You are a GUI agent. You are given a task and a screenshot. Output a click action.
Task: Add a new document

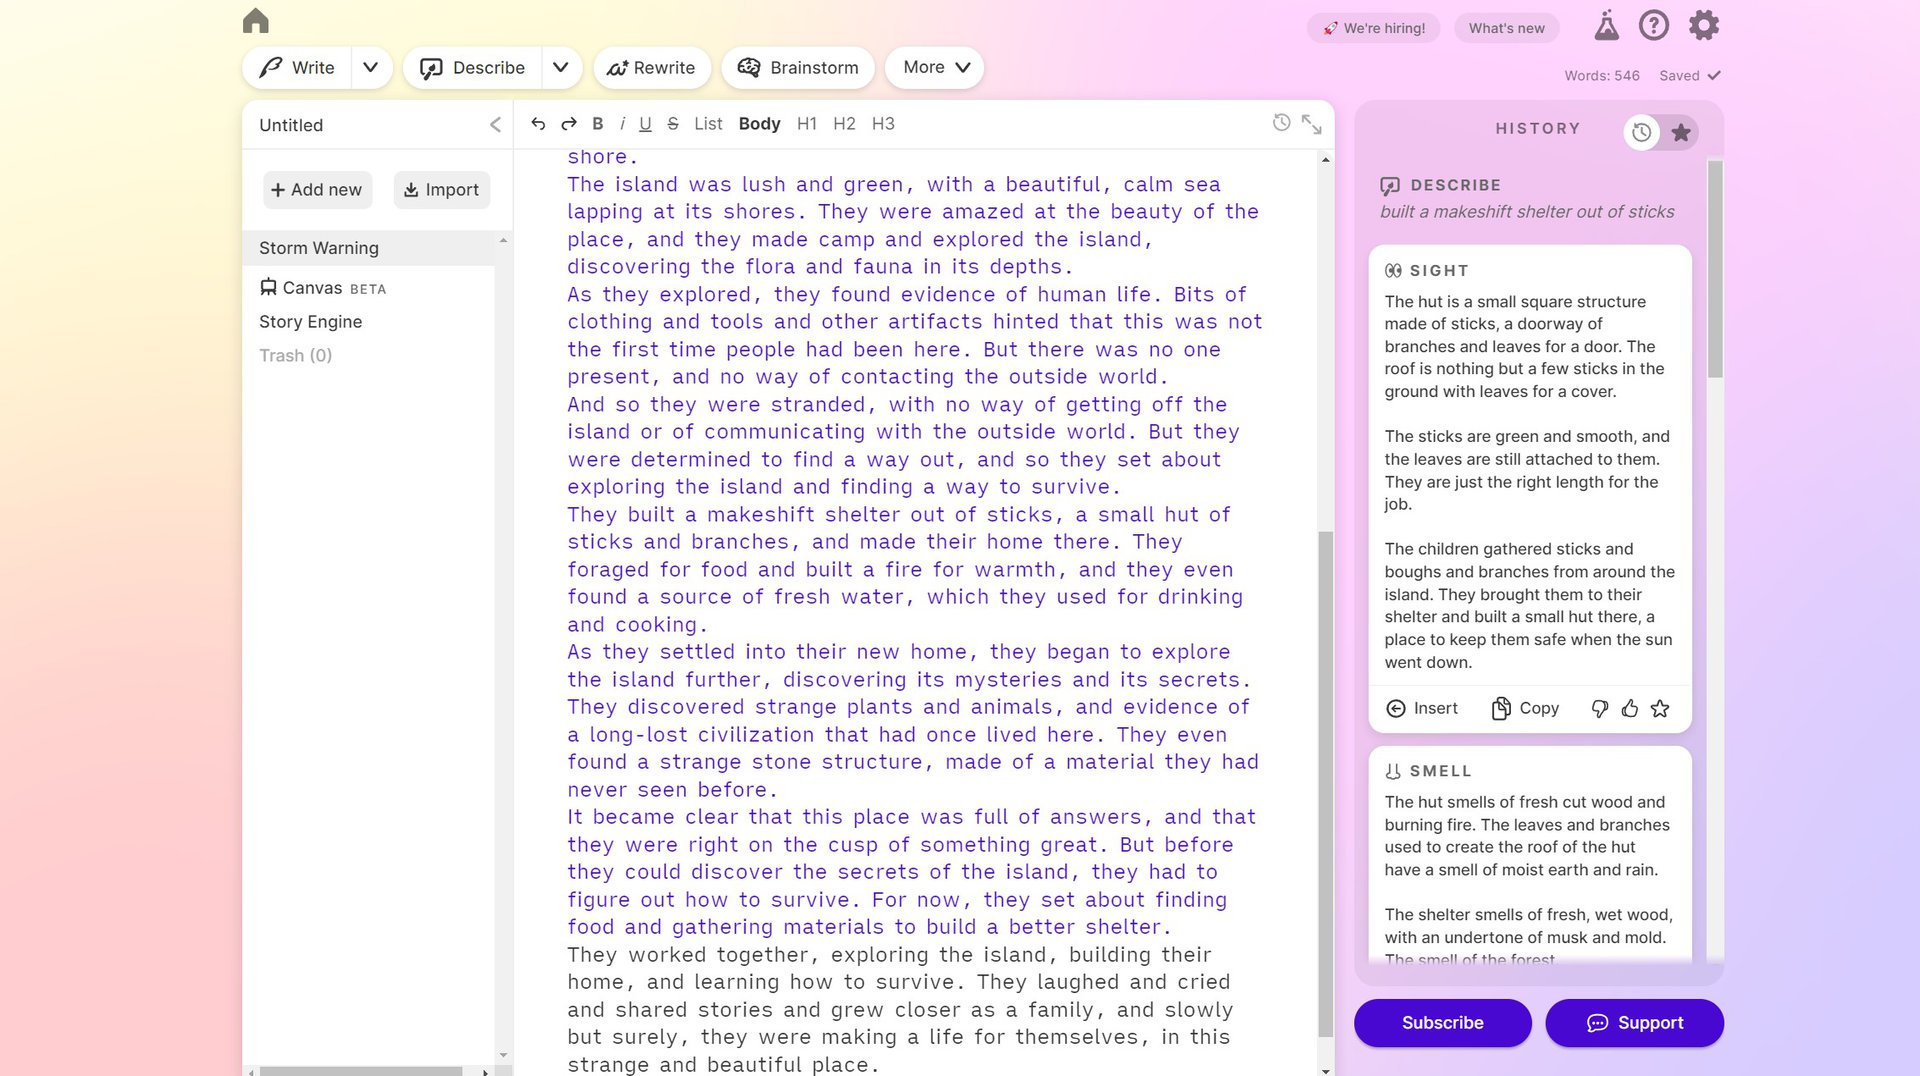pos(317,190)
